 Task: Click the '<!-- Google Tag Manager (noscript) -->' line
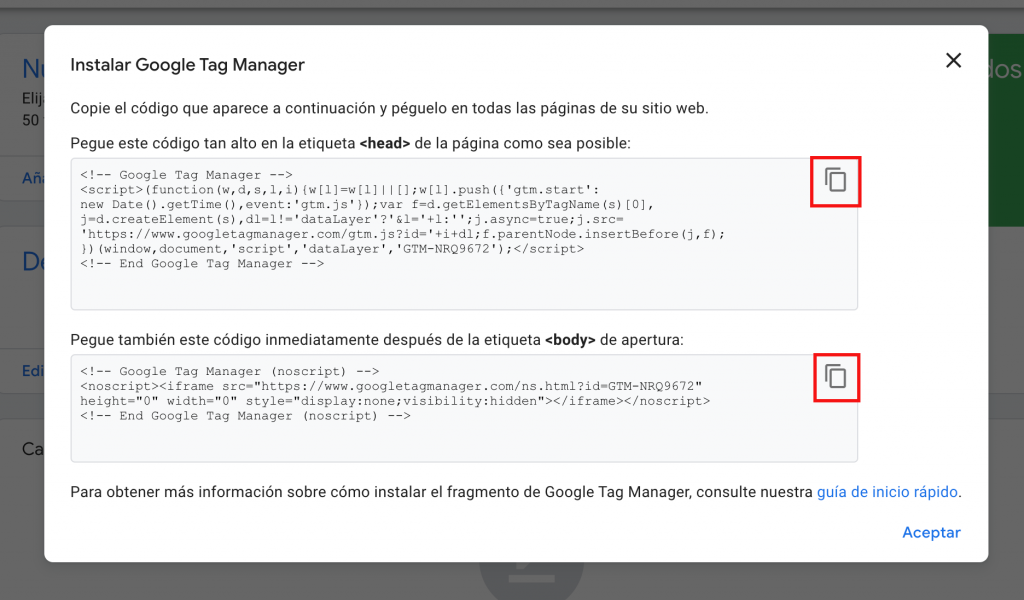click(229, 371)
